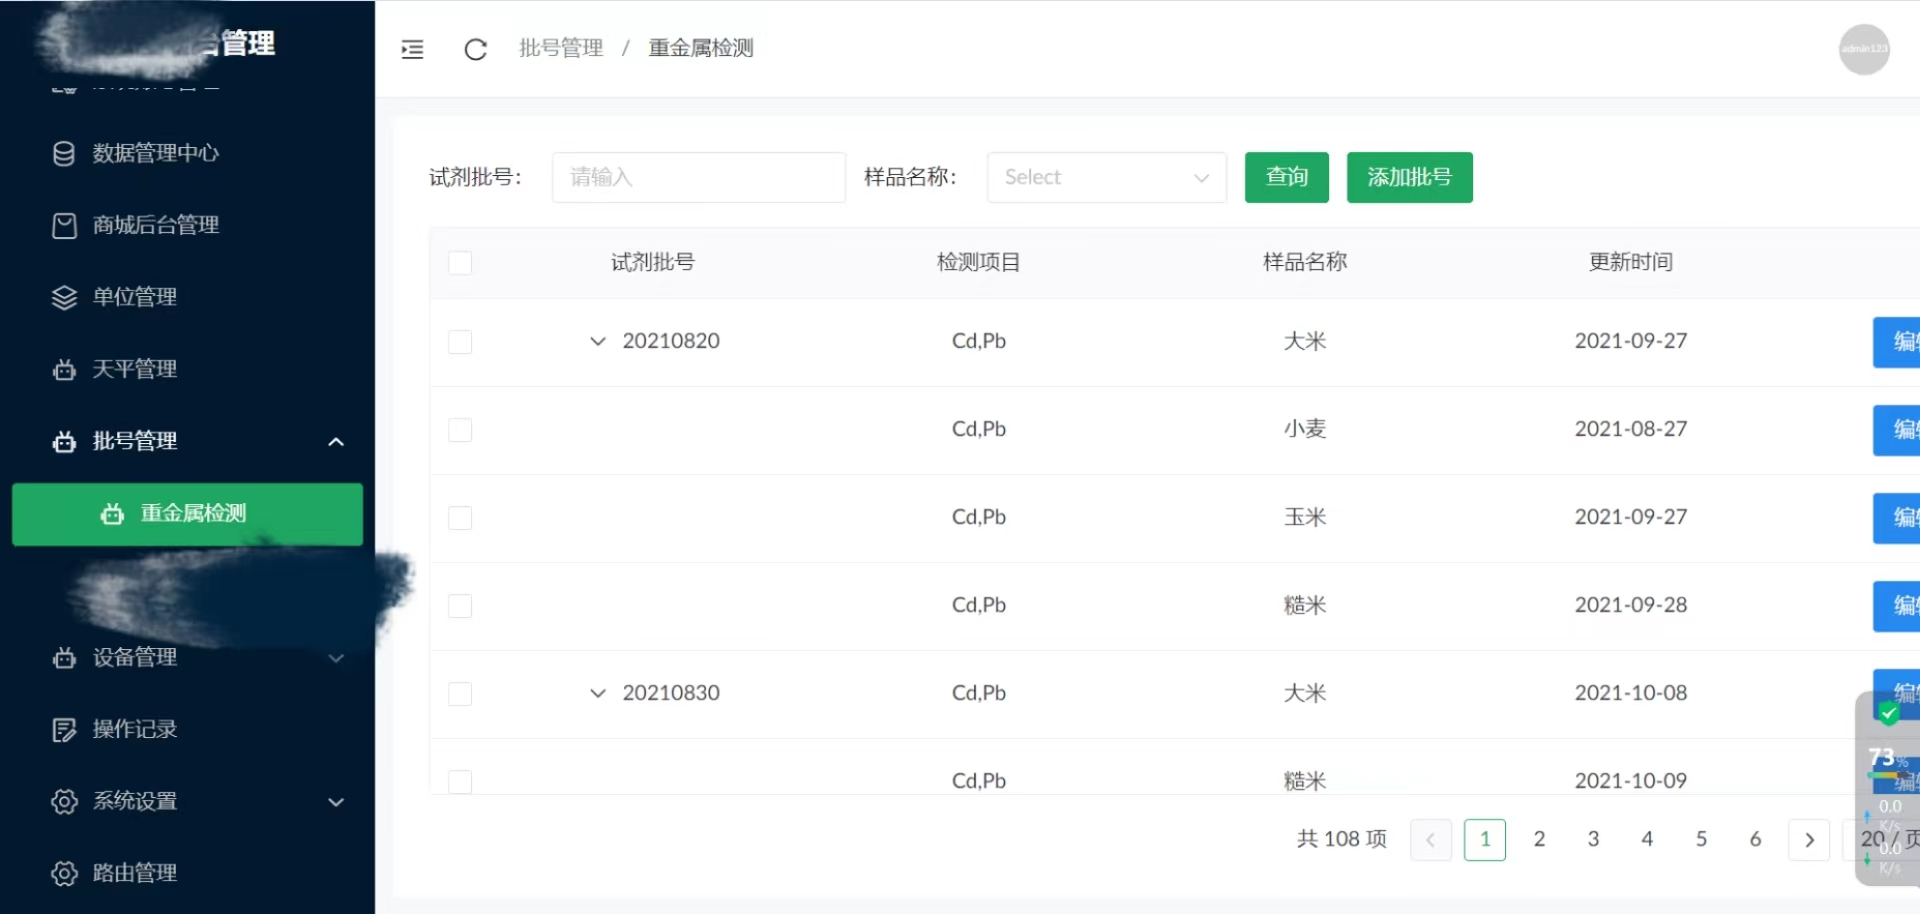Open 天平管理 menu item

(187, 369)
